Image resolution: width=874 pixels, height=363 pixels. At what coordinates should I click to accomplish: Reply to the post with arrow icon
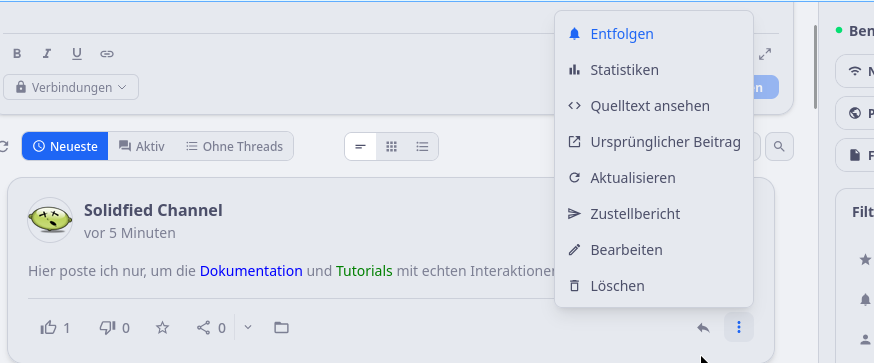(703, 327)
